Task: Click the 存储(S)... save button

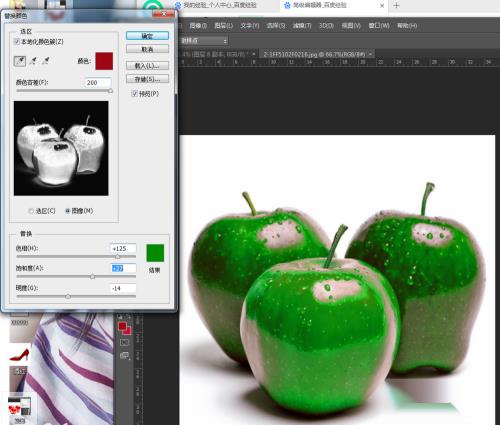Action: pyautogui.click(x=147, y=79)
